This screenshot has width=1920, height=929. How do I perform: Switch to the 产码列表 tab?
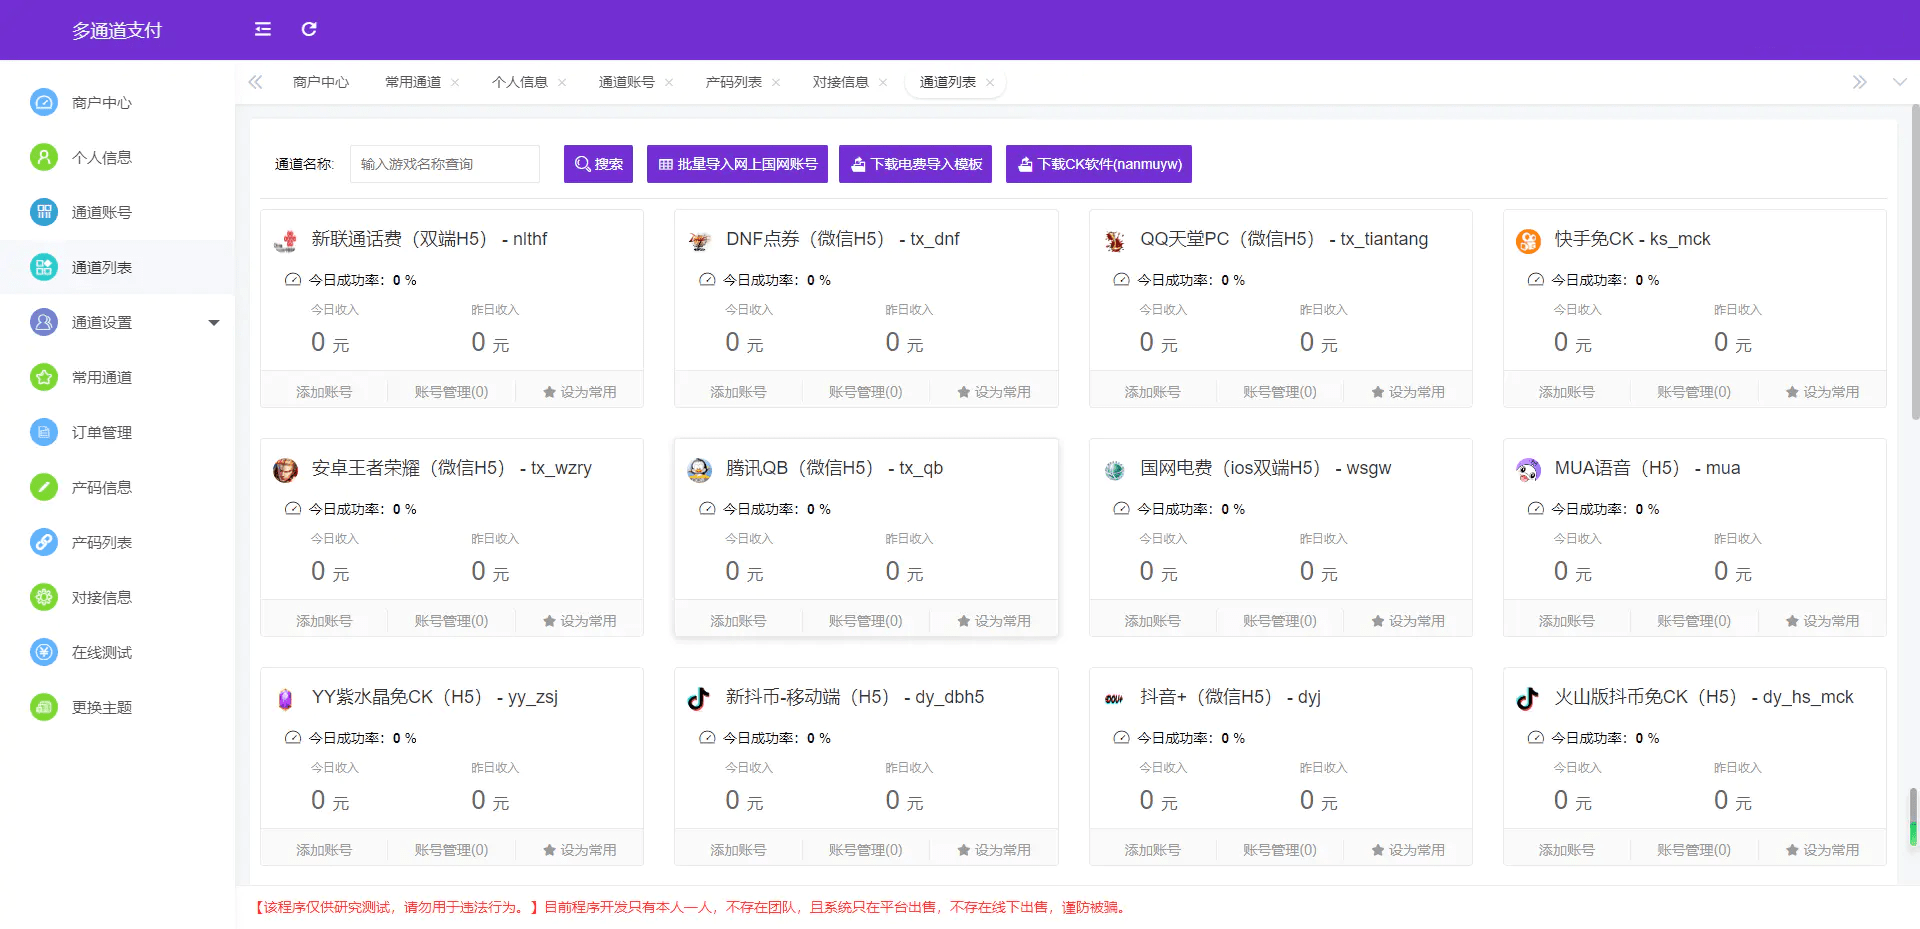[x=733, y=82]
